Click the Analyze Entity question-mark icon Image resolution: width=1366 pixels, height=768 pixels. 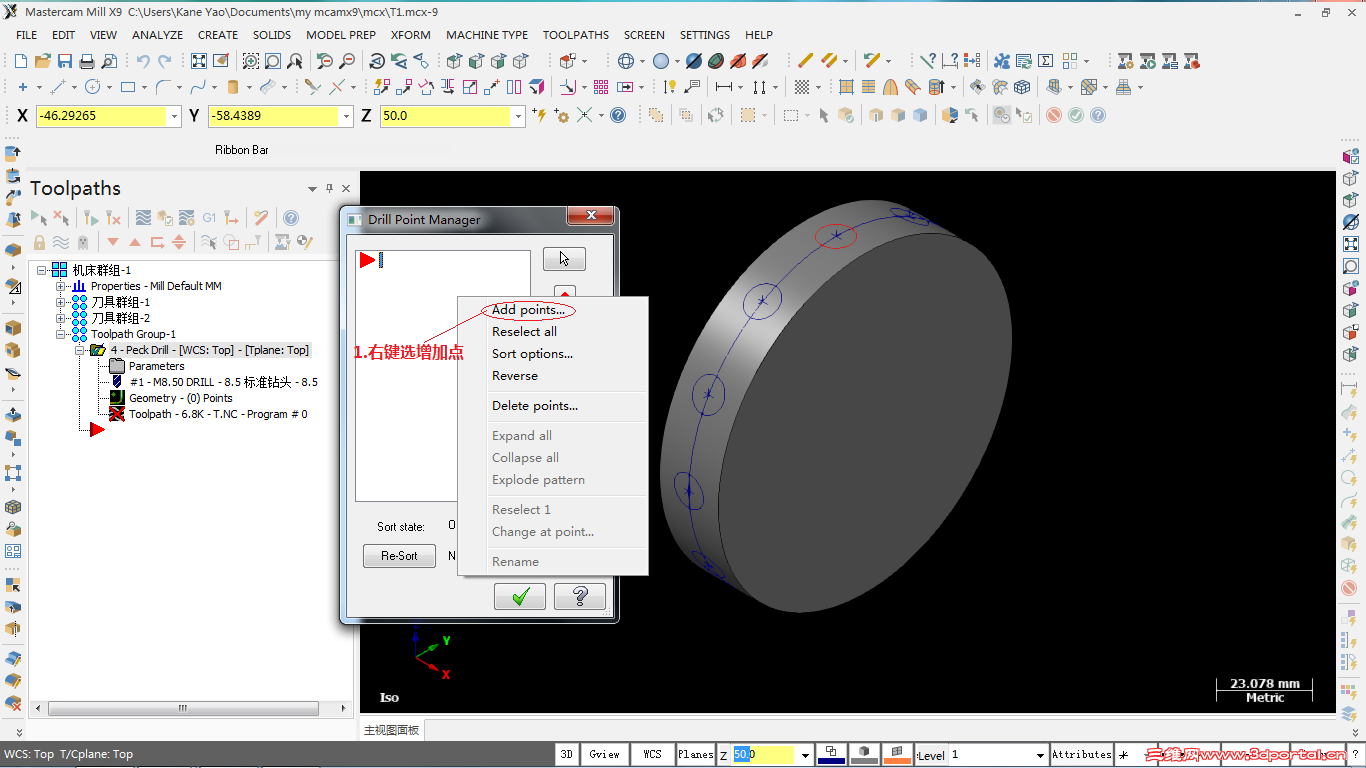[x=927, y=61]
